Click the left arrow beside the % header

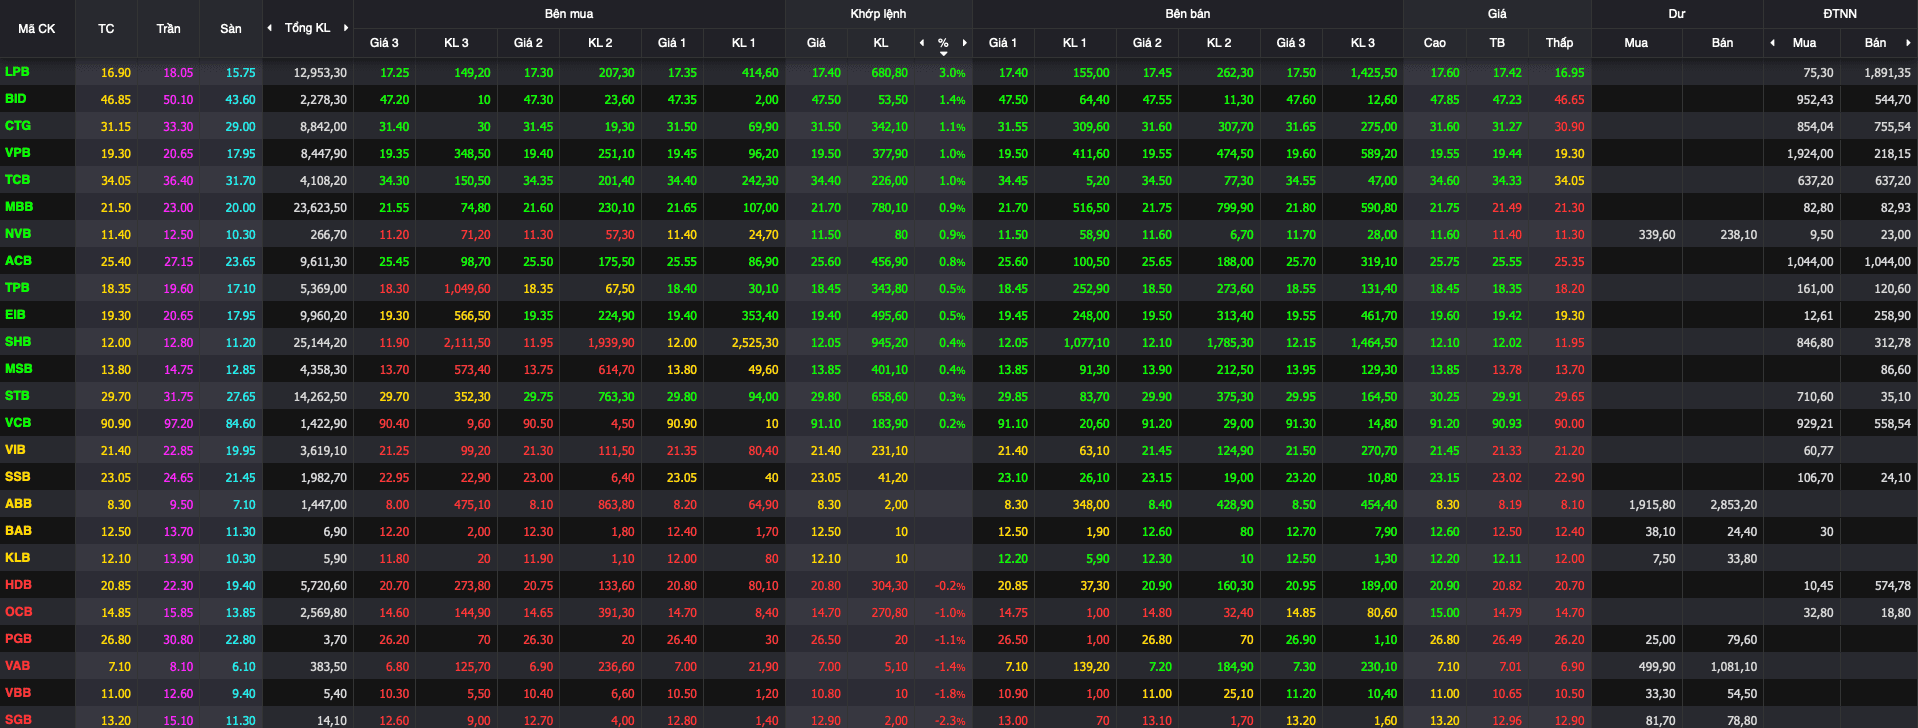[922, 43]
